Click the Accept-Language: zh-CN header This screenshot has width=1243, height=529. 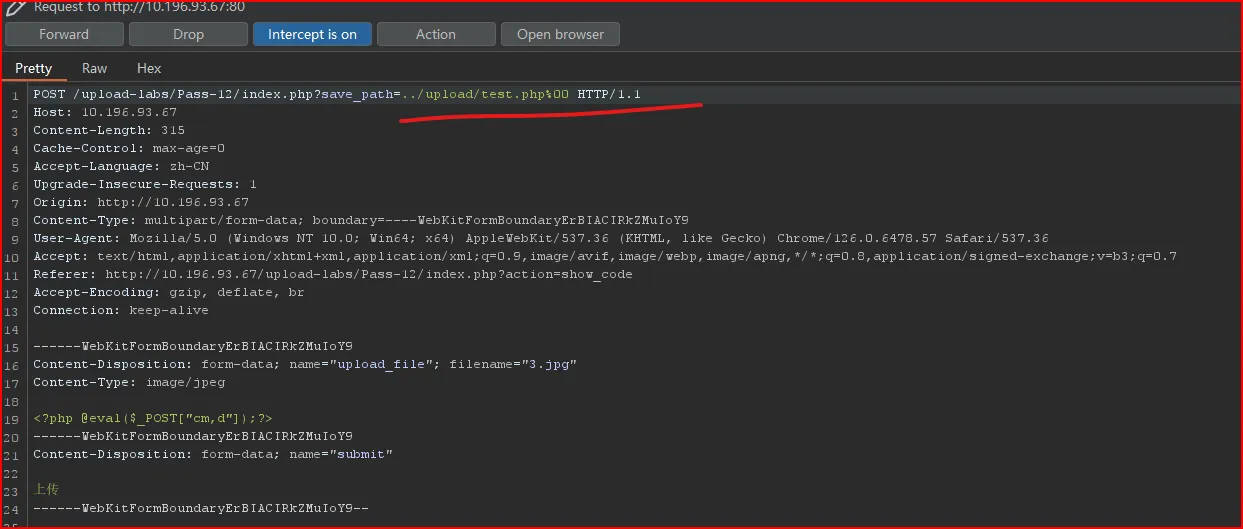(x=121, y=166)
